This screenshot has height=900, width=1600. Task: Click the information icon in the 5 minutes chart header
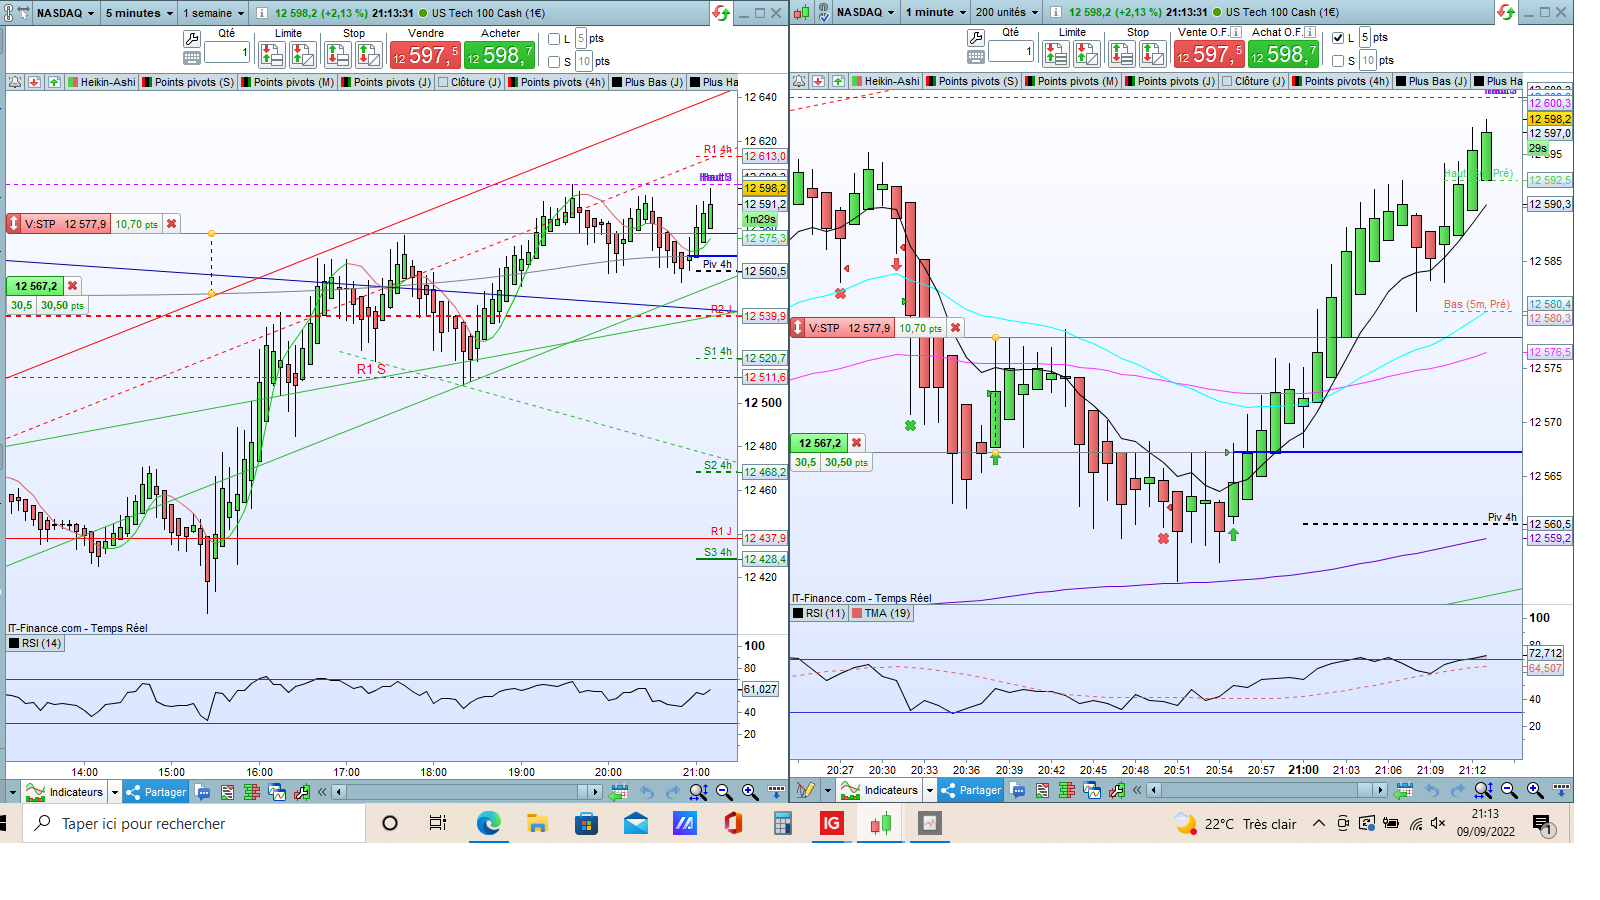[262, 13]
